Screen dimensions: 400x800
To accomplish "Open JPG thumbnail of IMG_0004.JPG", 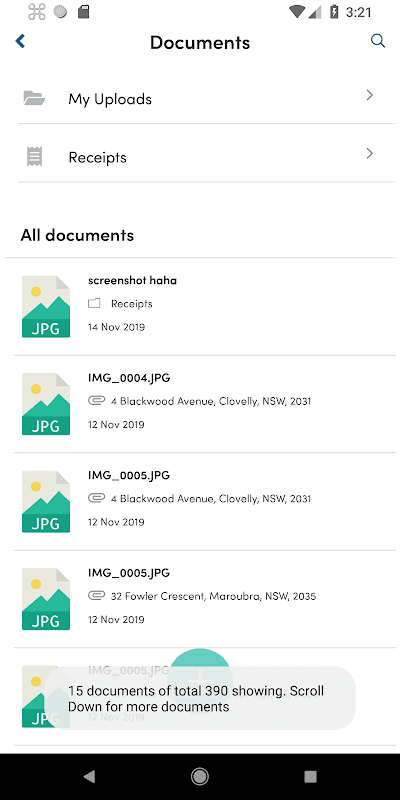I will 46,404.
